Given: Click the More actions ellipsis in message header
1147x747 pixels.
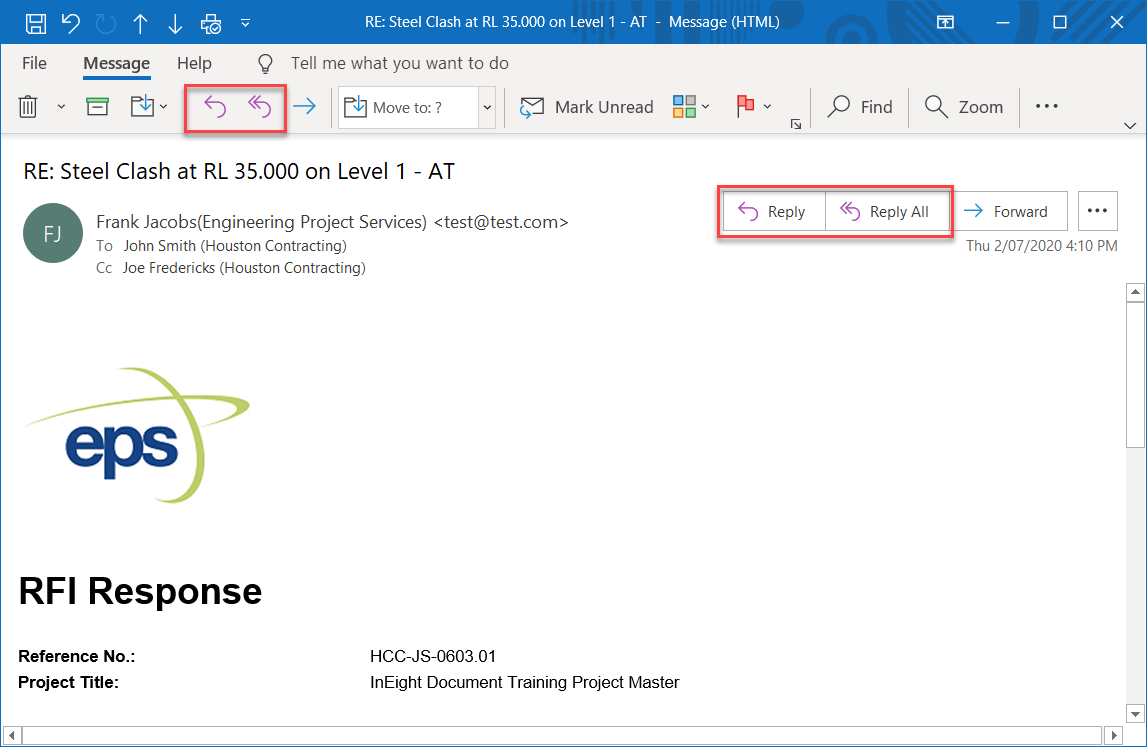Looking at the screenshot, I should (x=1097, y=211).
